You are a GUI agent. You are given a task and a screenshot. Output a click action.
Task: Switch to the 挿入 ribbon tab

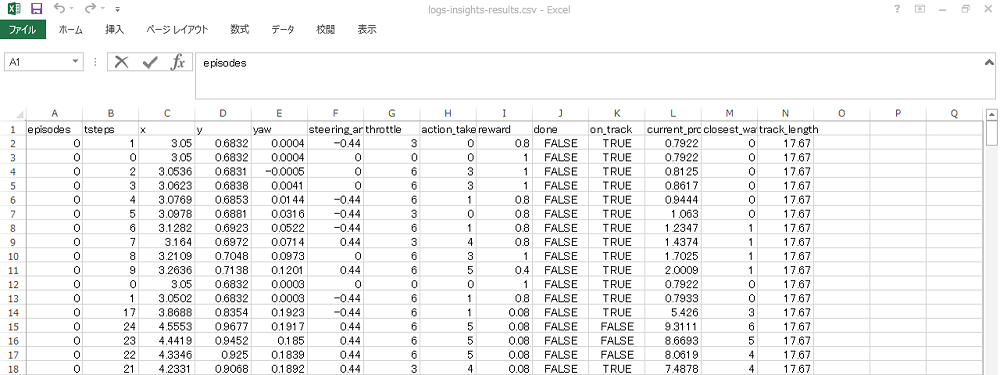115,30
